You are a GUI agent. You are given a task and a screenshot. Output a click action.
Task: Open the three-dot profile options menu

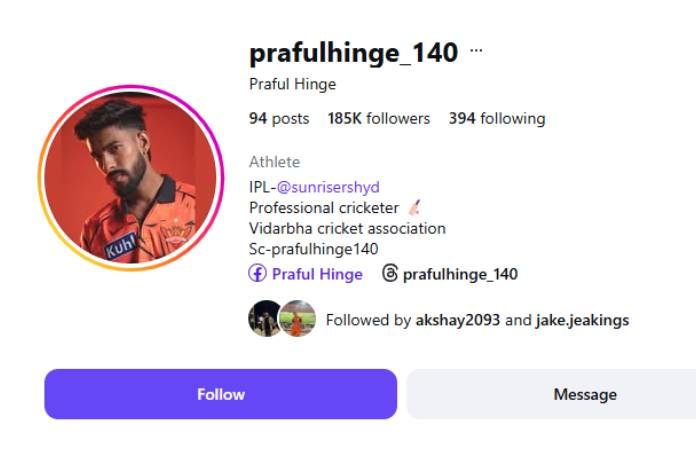coord(476,51)
